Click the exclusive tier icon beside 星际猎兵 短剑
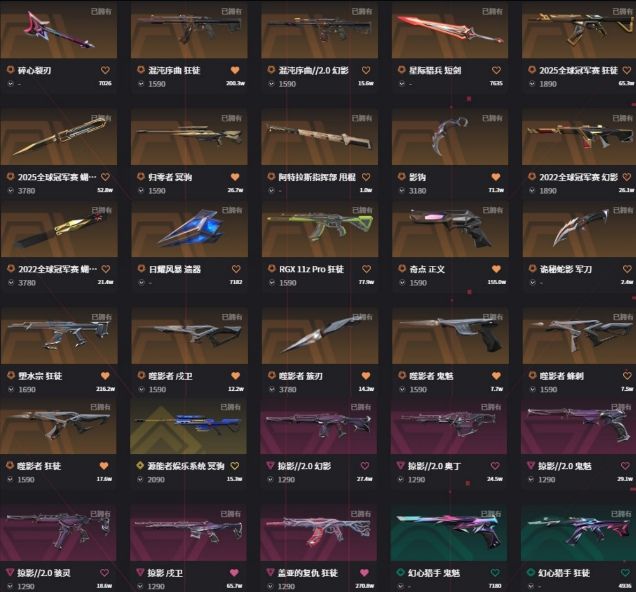The width and height of the screenshot is (636, 592). click(402, 70)
